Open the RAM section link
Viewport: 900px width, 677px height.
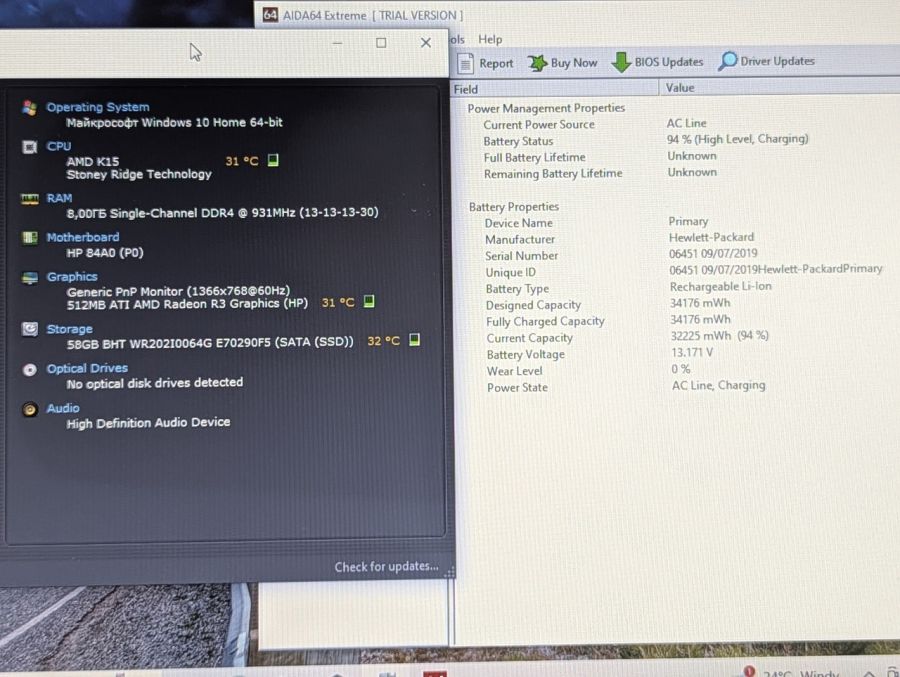tap(59, 198)
